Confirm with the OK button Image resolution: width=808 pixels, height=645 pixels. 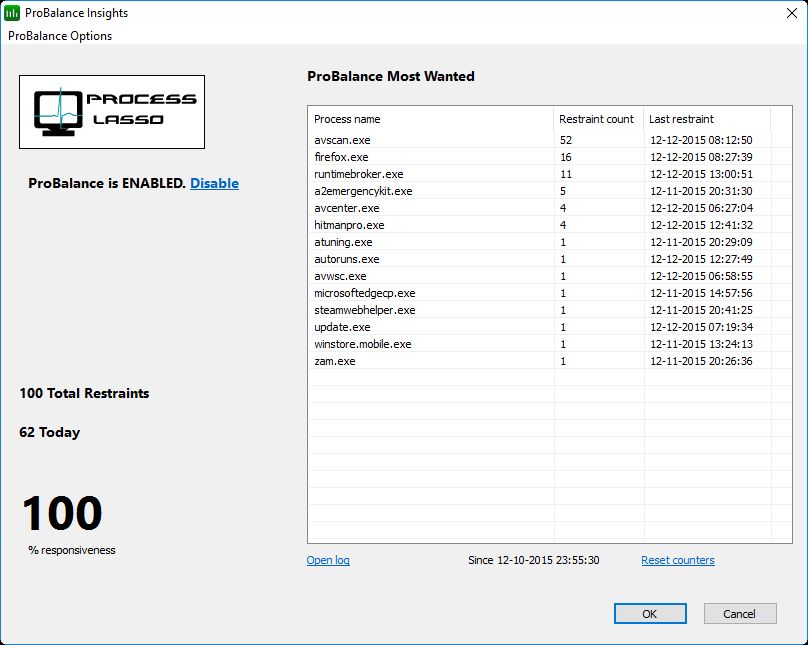point(650,614)
